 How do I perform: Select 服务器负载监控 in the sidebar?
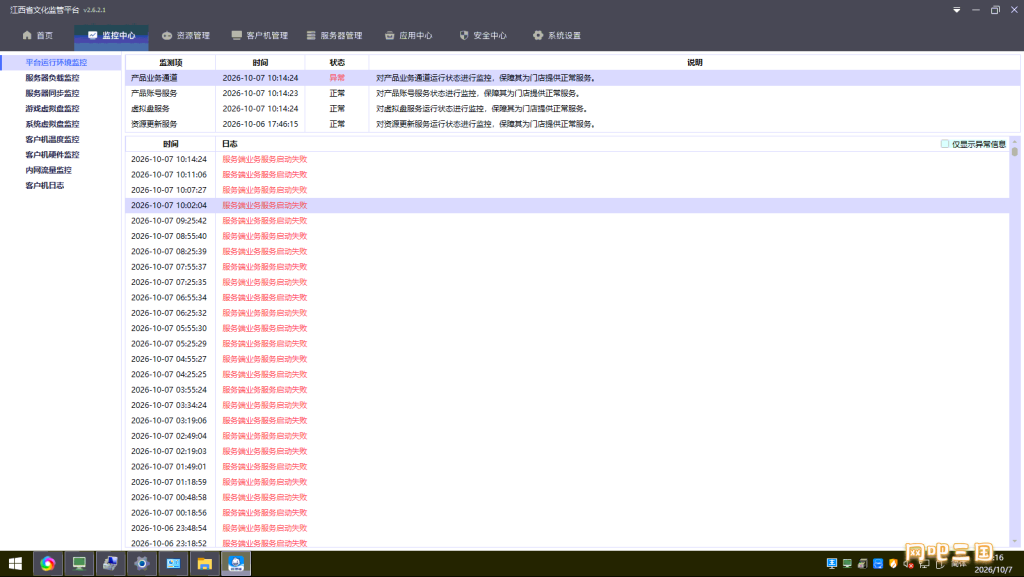52,78
